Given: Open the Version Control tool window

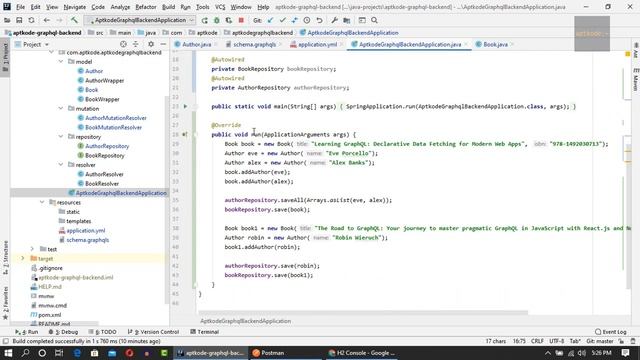Looking at the screenshot, I should (153, 332).
